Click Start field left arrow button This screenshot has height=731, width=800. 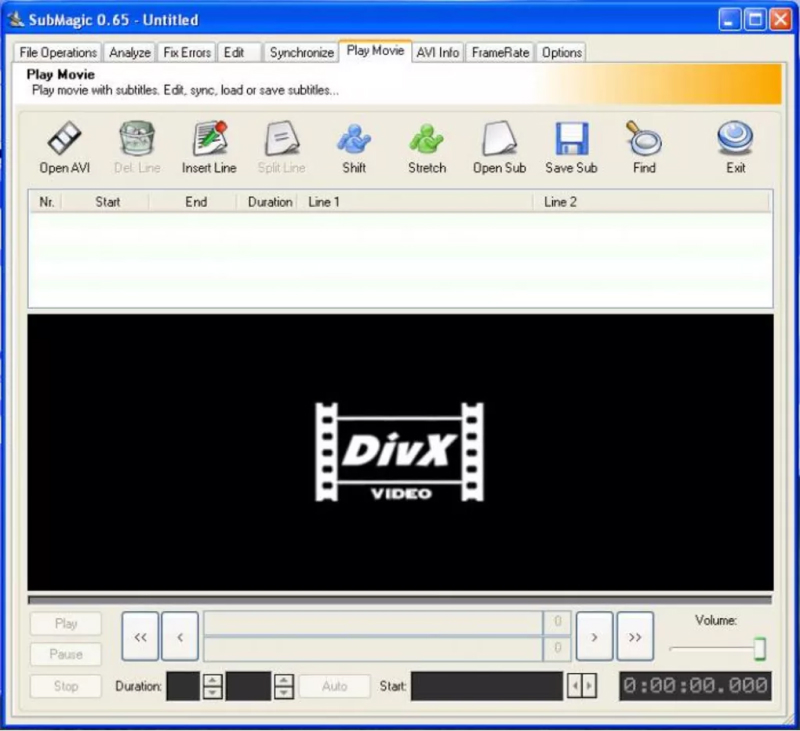click(575, 686)
